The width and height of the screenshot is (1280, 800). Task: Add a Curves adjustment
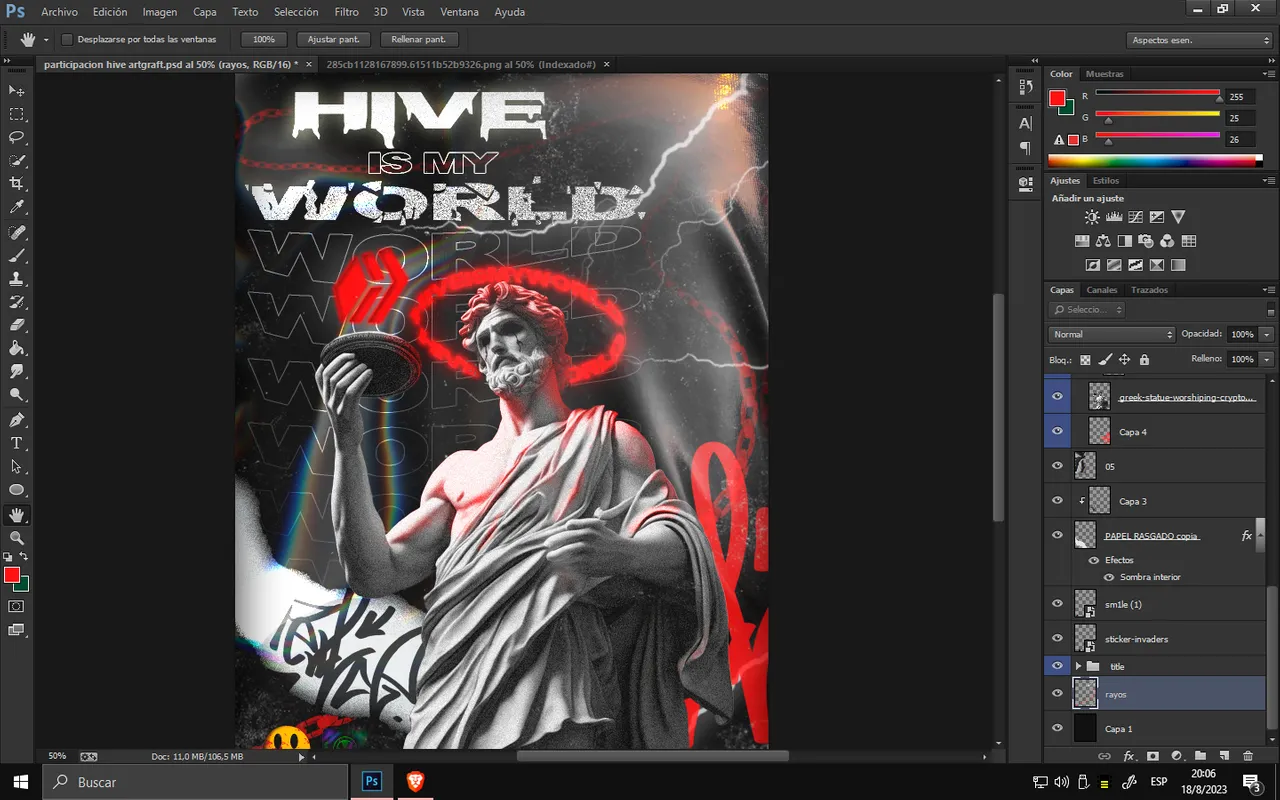(1136, 217)
